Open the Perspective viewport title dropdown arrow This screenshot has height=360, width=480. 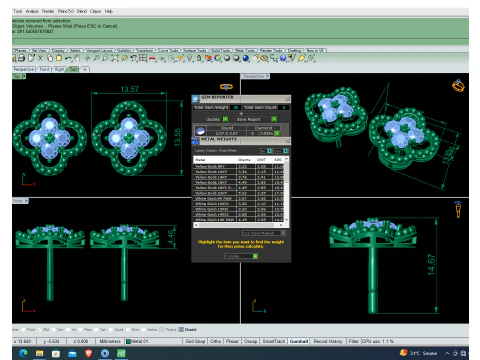268,76
